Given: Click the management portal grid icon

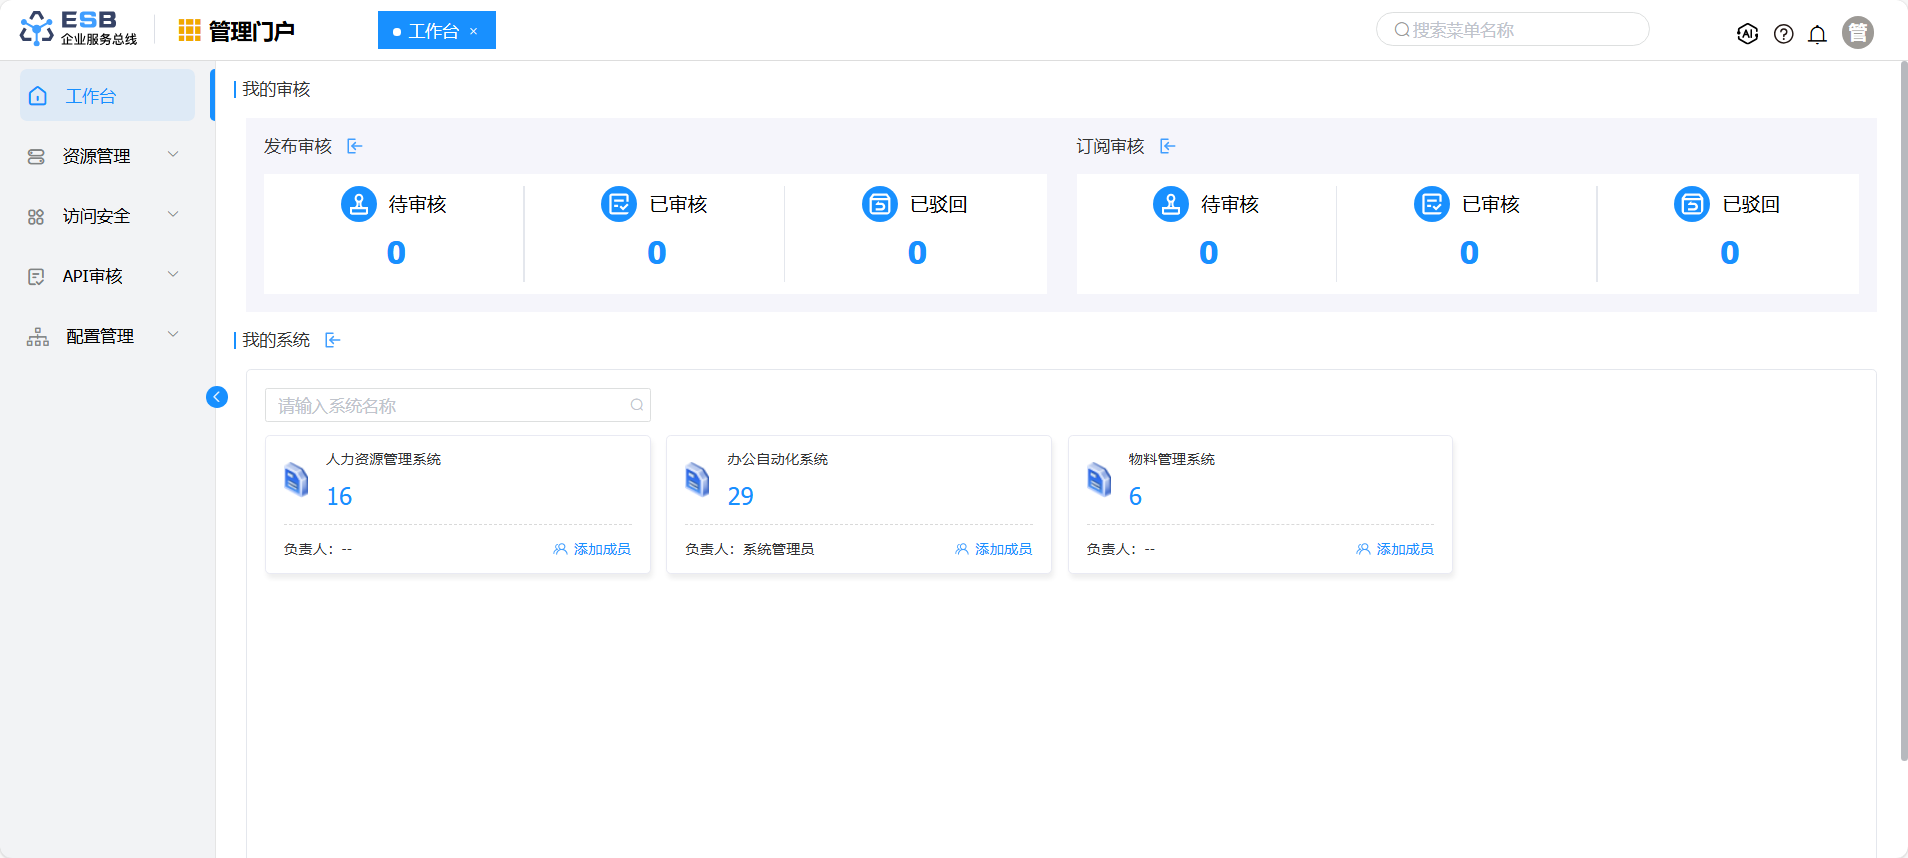Looking at the screenshot, I should tap(189, 31).
